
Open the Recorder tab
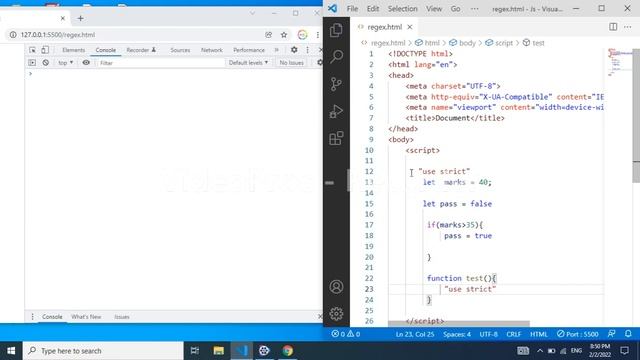pos(141,50)
